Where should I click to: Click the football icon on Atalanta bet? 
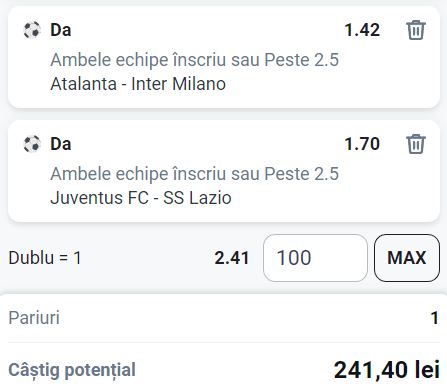(x=32, y=30)
